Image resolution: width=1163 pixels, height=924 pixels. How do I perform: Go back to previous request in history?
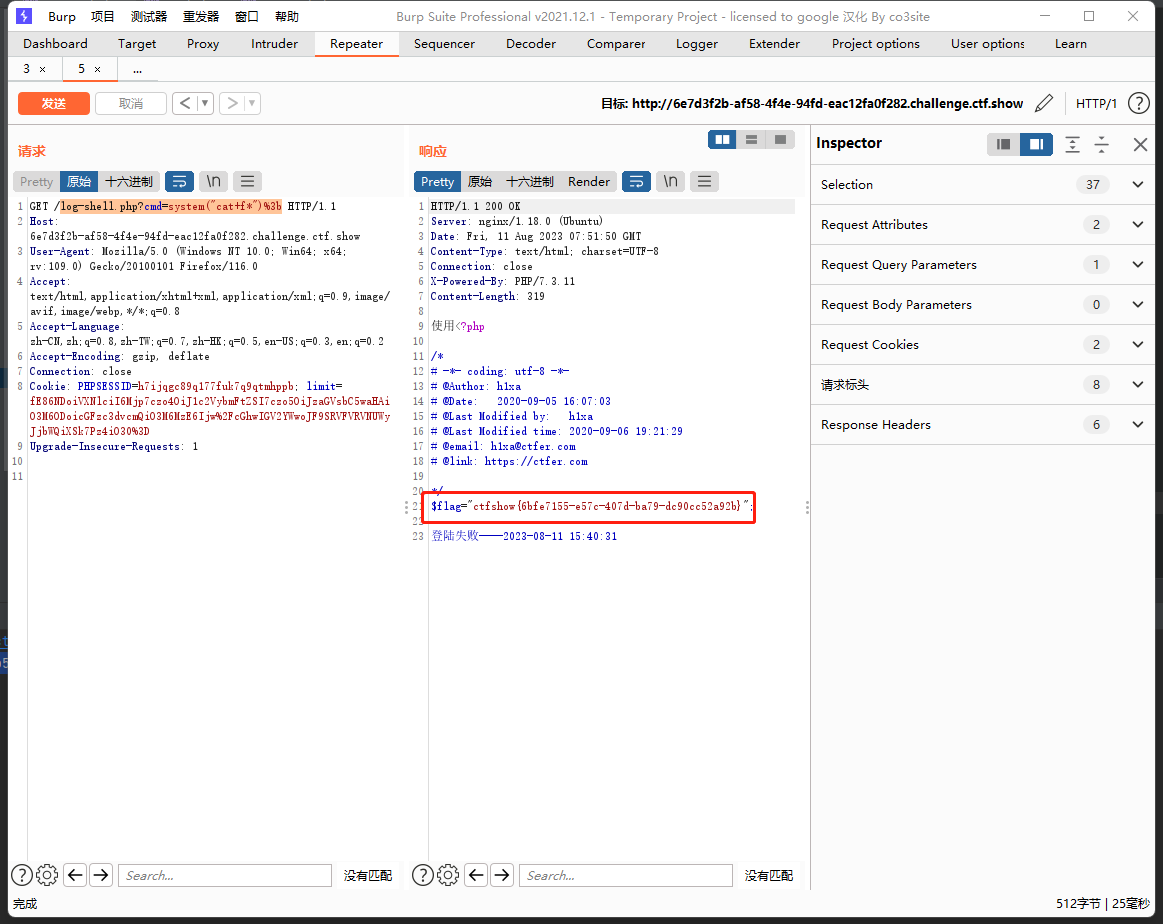pos(185,103)
